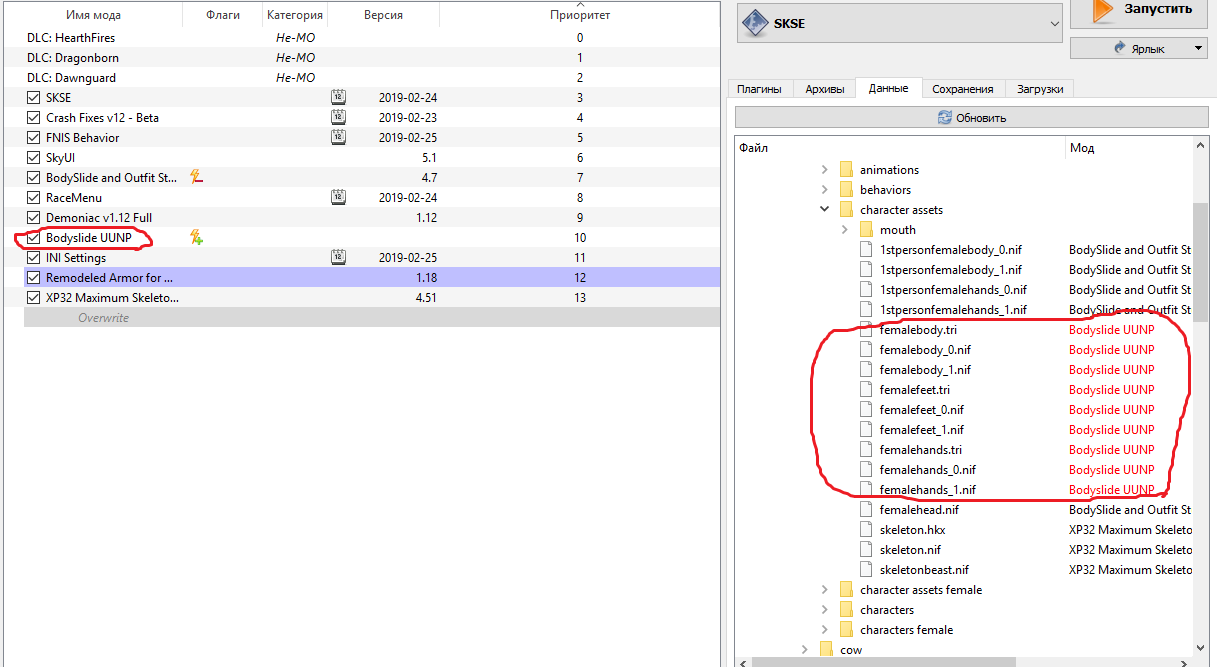This screenshot has width=1217, height=667.
Task: Expand the behaviors folder
Action: coord(824,189)
